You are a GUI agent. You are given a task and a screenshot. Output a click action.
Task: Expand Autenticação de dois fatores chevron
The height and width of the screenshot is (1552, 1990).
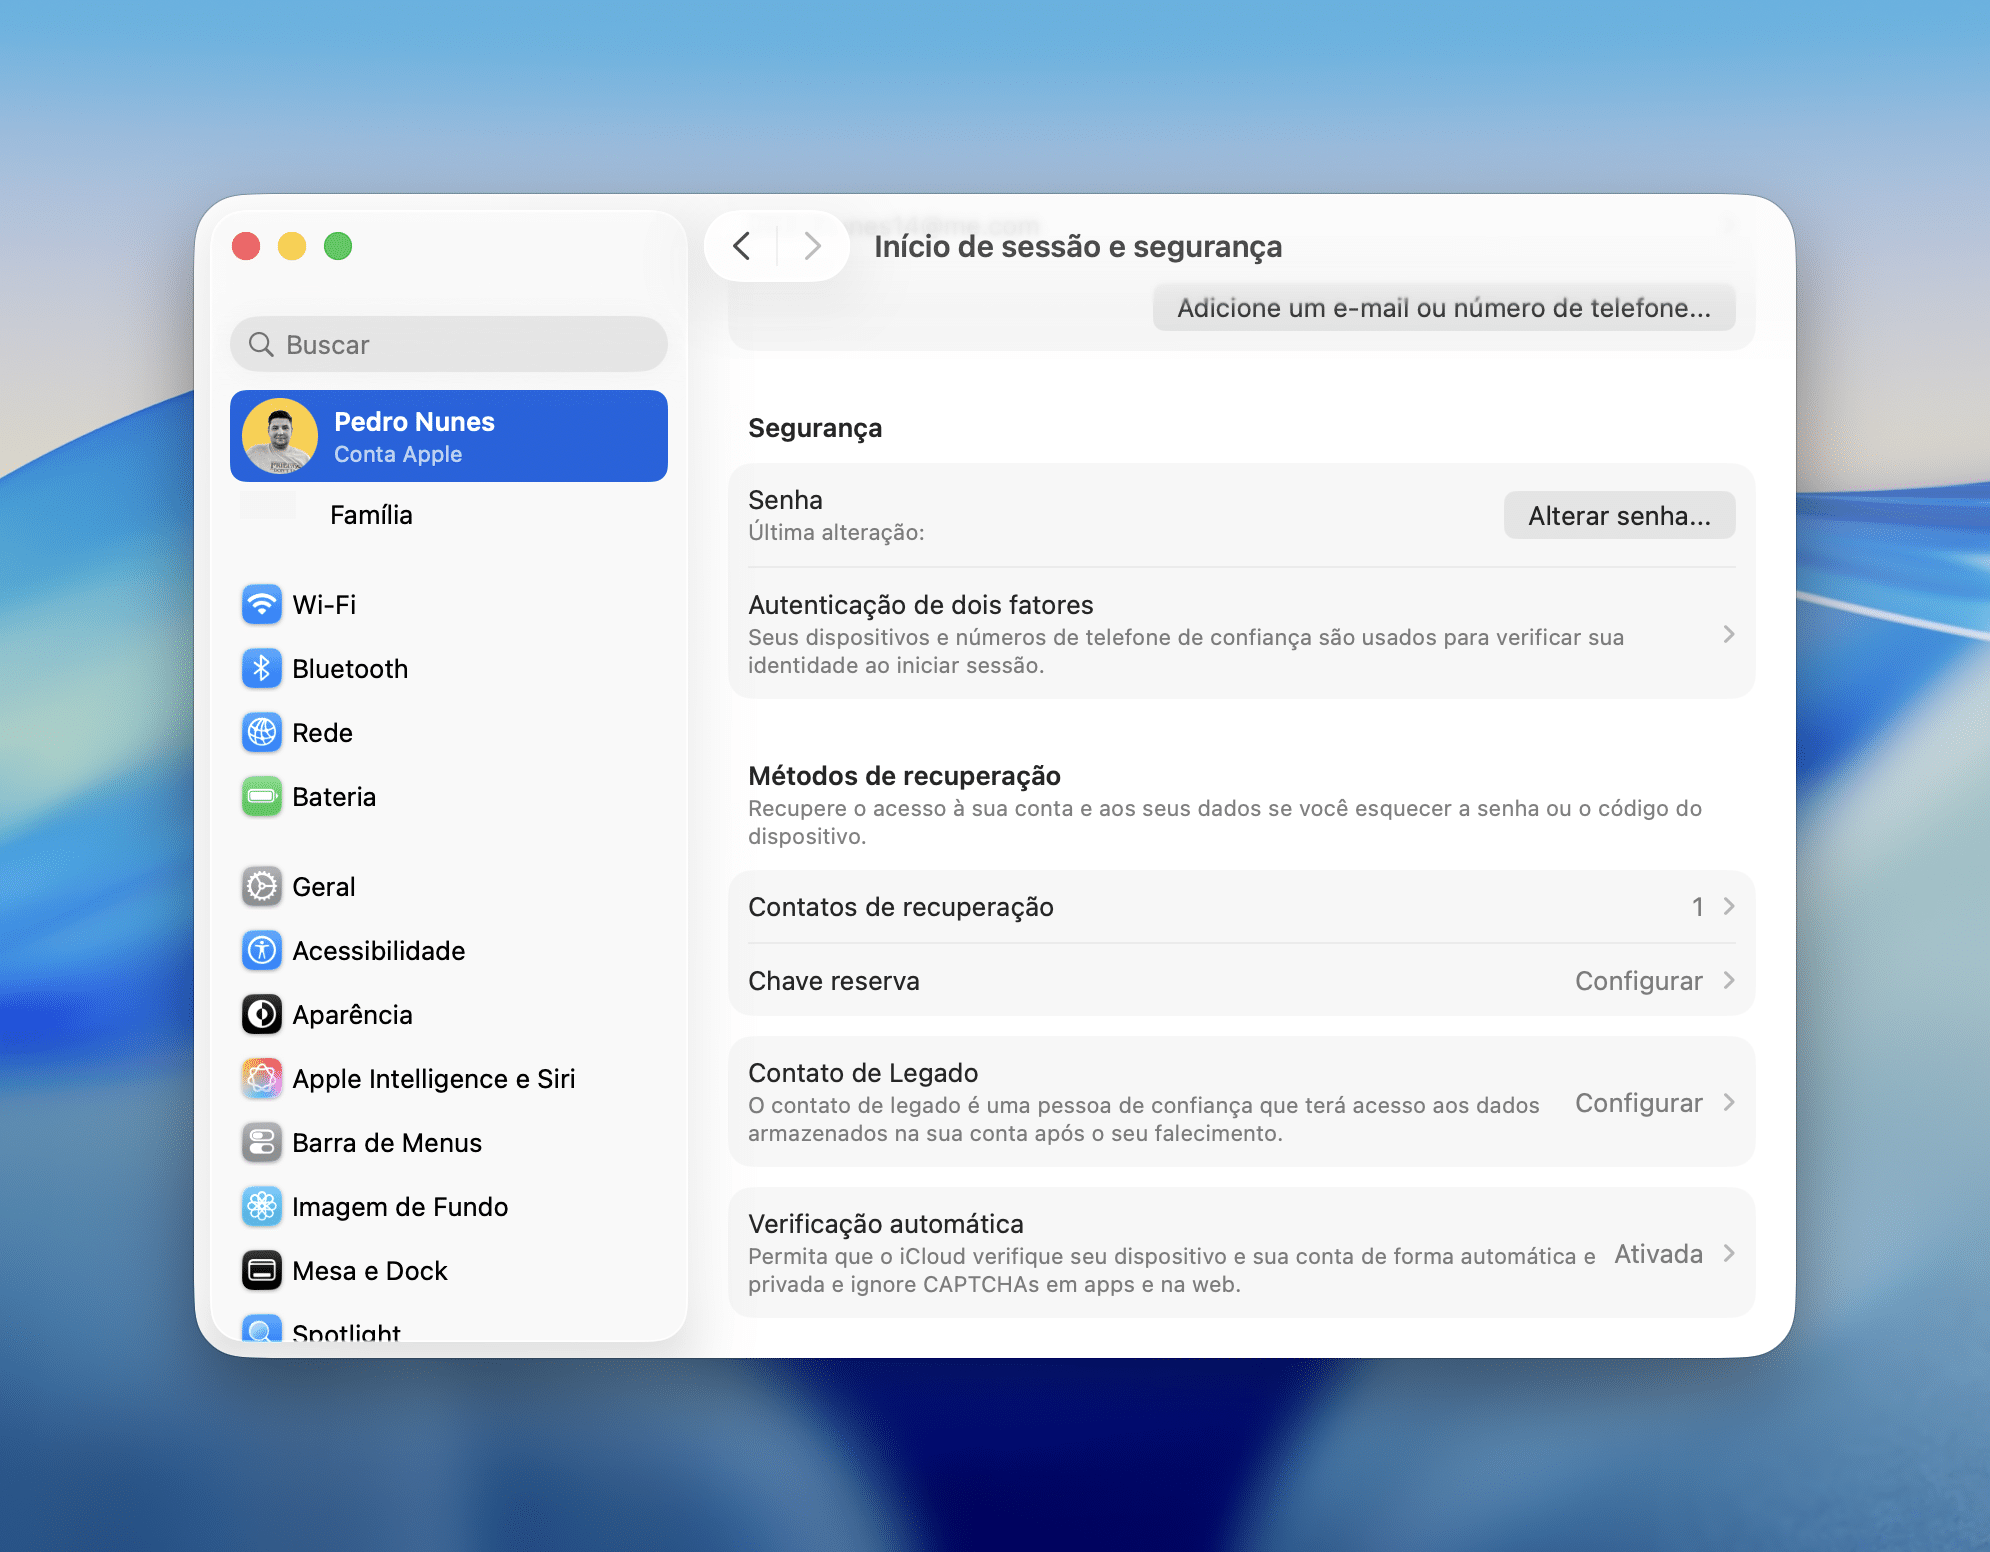(x=1728, y=634)
